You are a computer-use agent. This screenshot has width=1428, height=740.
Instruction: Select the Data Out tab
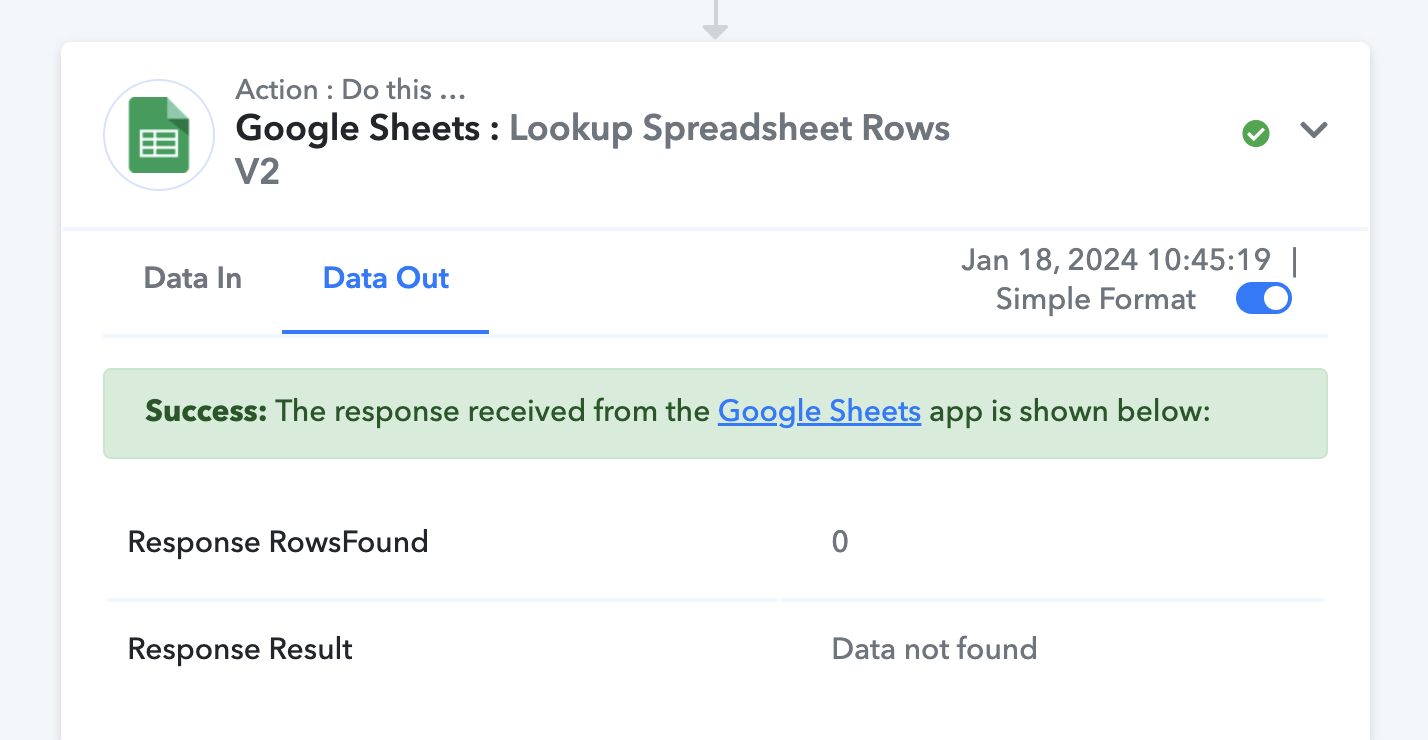pos(386,278)
